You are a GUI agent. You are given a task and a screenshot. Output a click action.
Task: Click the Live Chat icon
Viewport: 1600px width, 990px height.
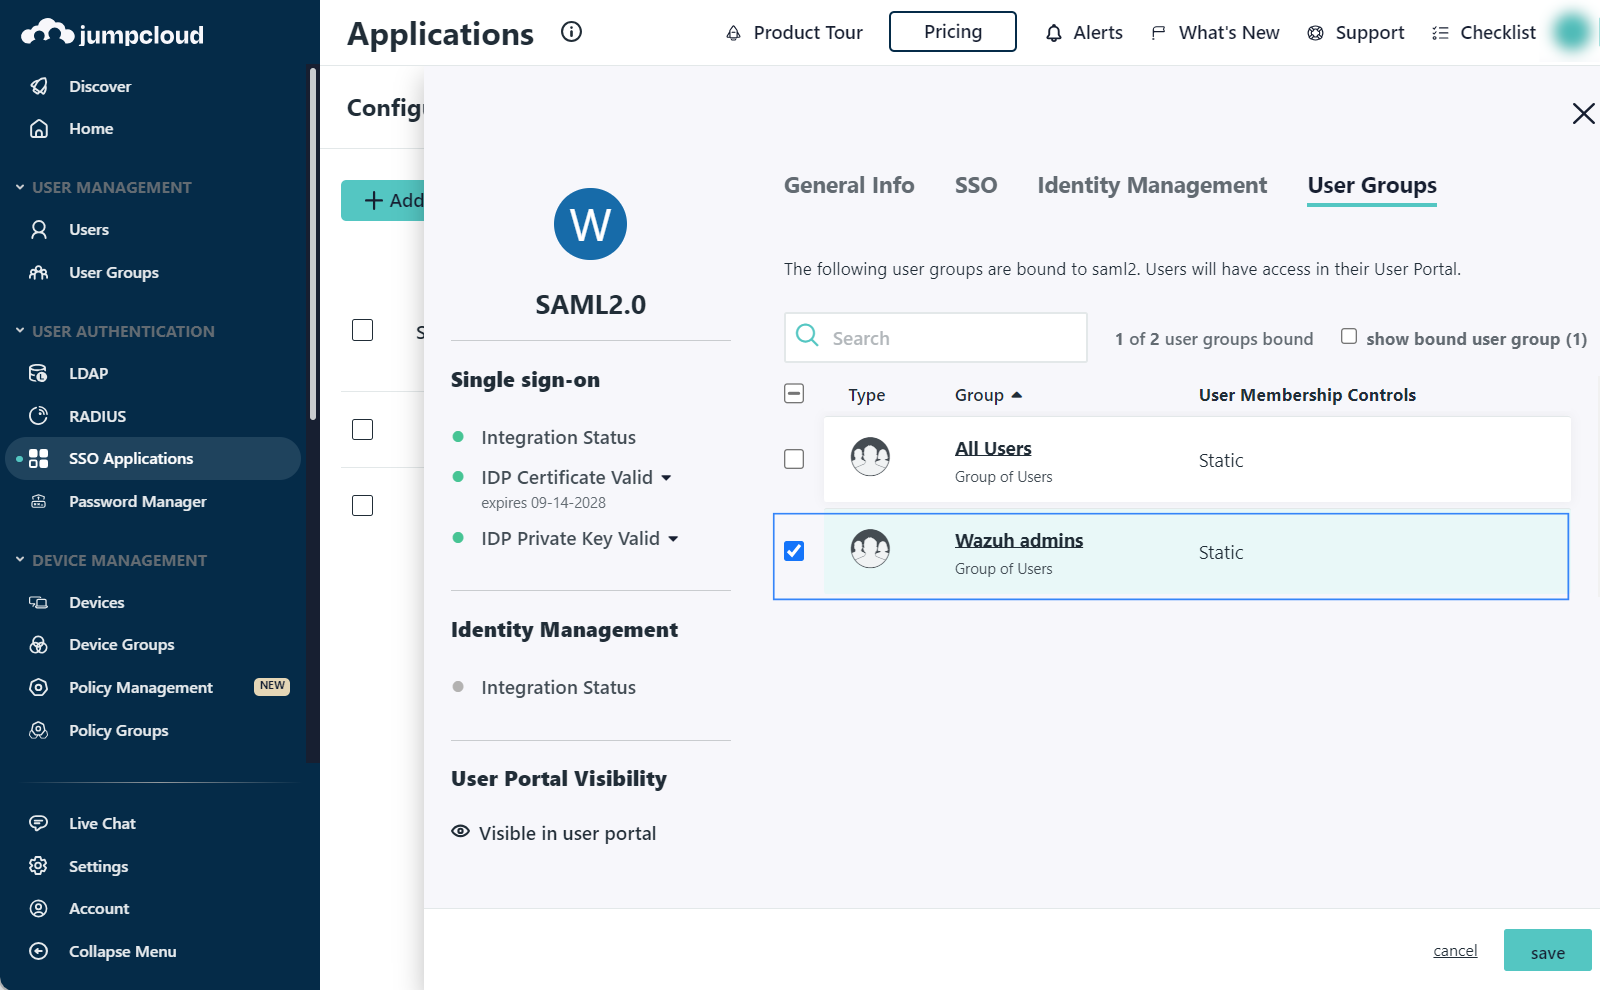39,823
